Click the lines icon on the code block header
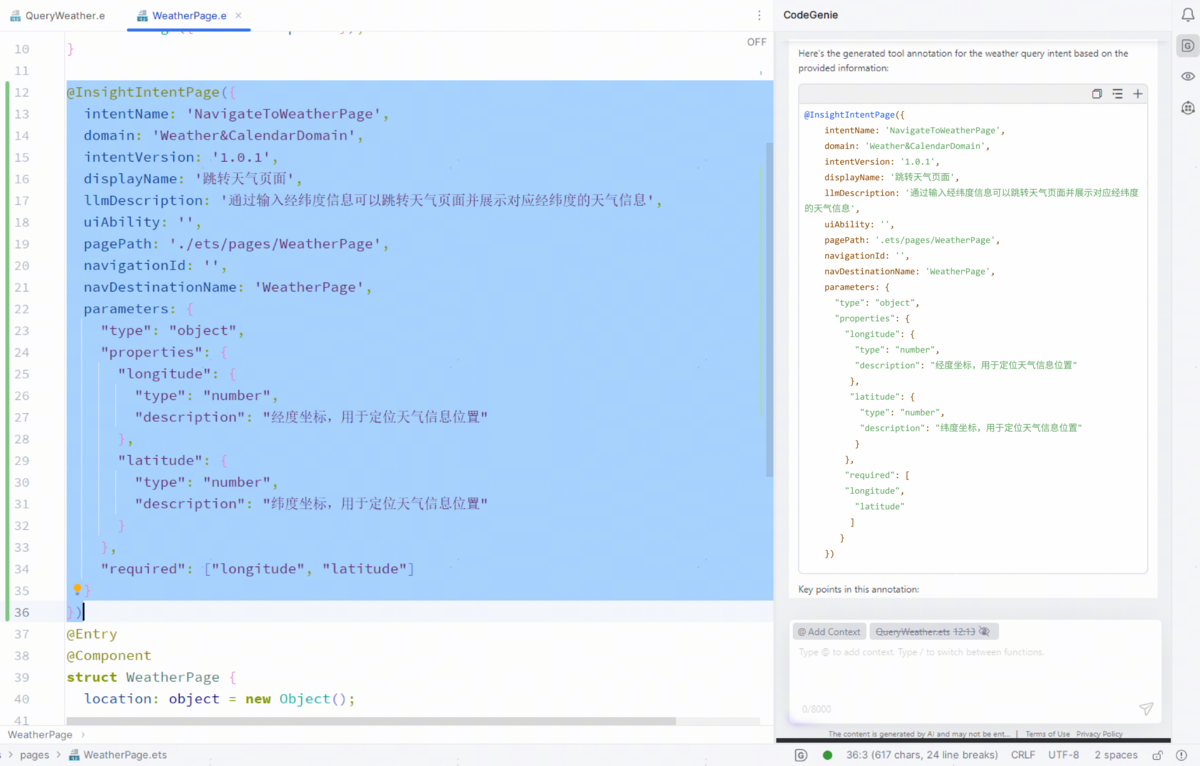Image resolution: width=1200 pixels, height=766 pixels. pos(1117,94)
